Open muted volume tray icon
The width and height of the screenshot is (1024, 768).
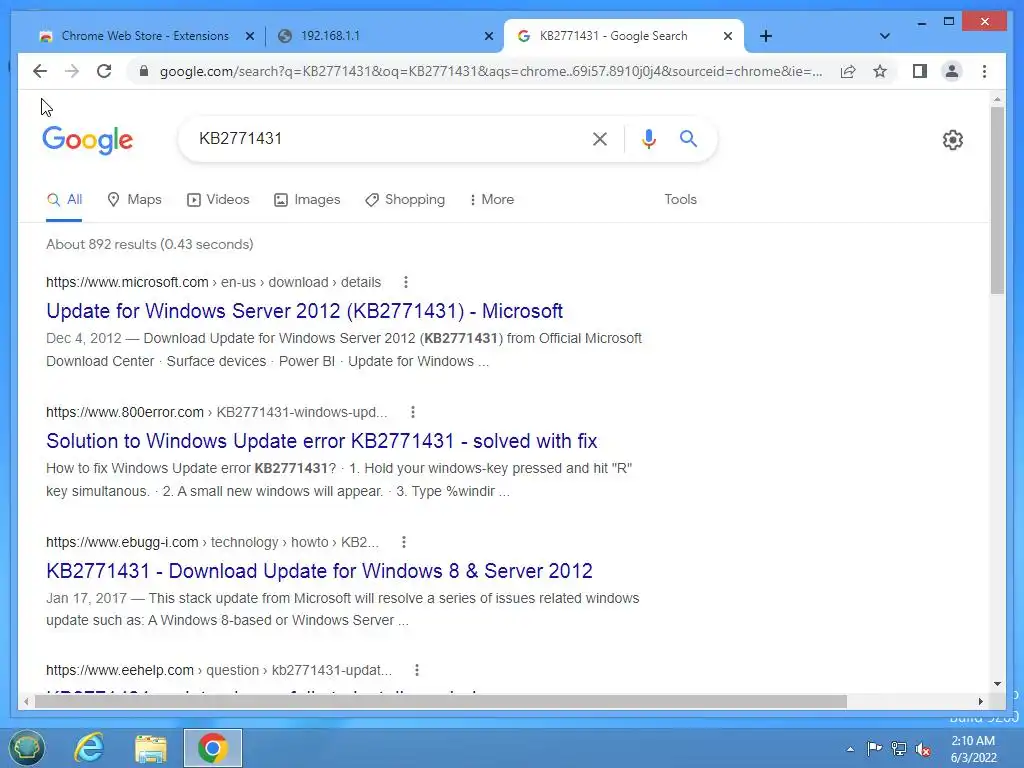923,749
